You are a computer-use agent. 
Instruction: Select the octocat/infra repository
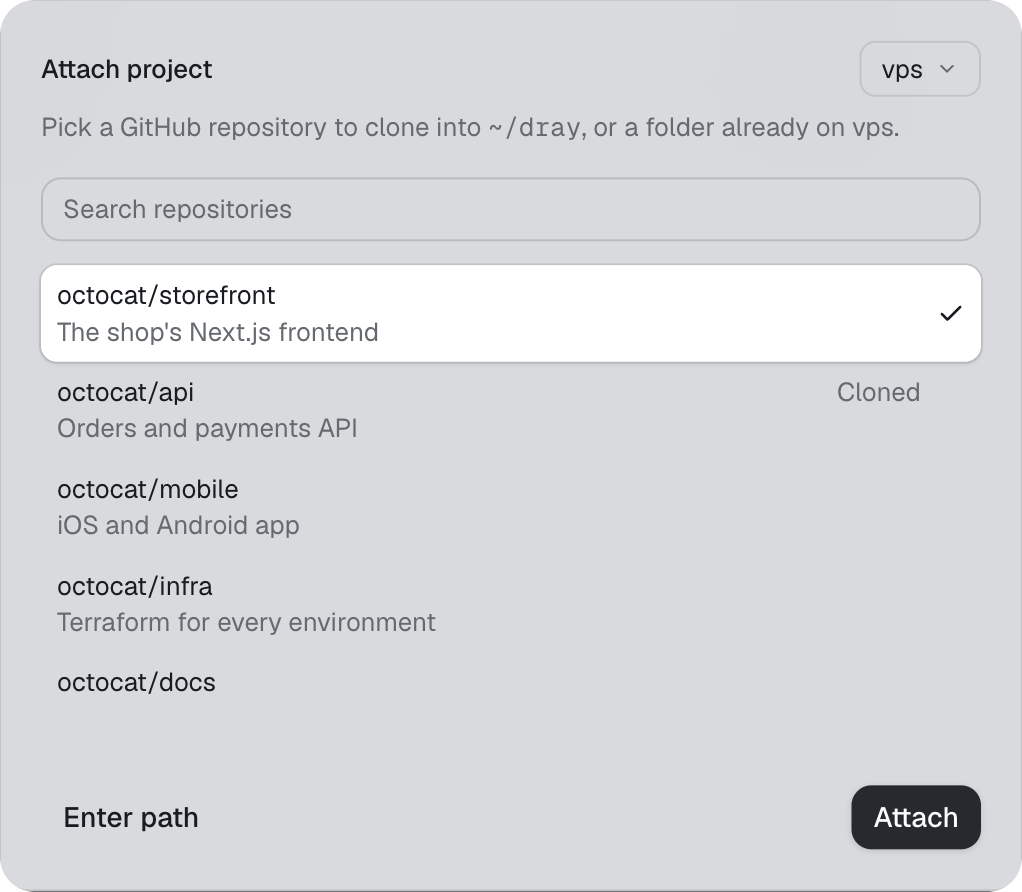tap(511, 605)
